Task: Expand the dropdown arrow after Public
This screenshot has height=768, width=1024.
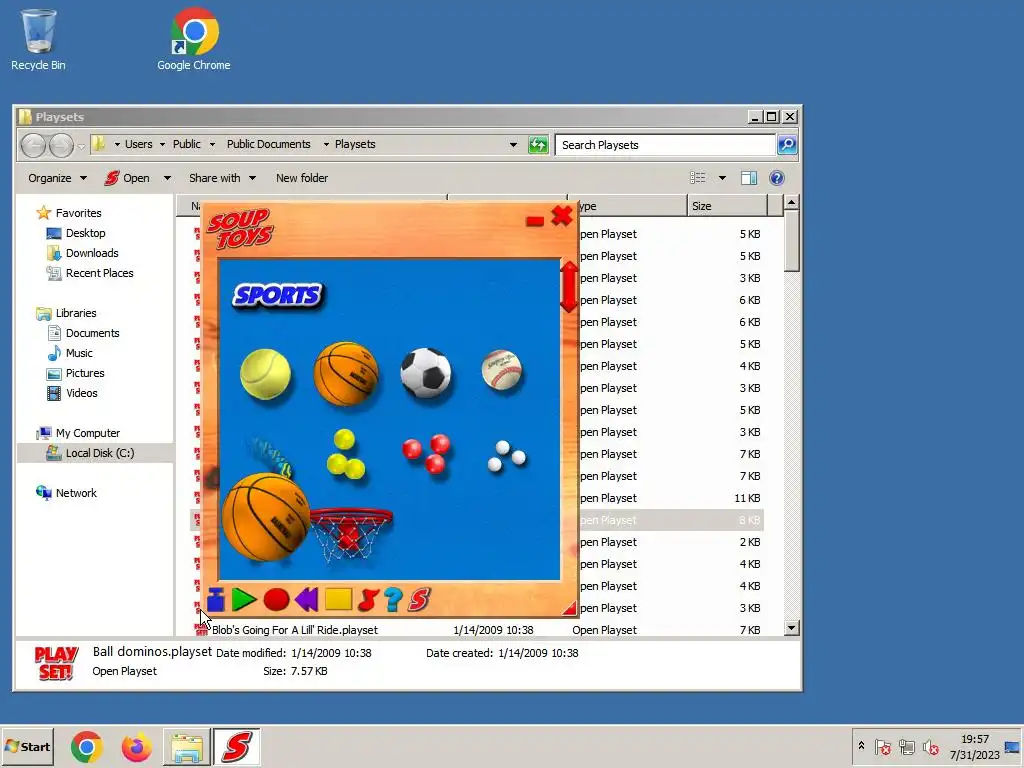Action: 212,144
